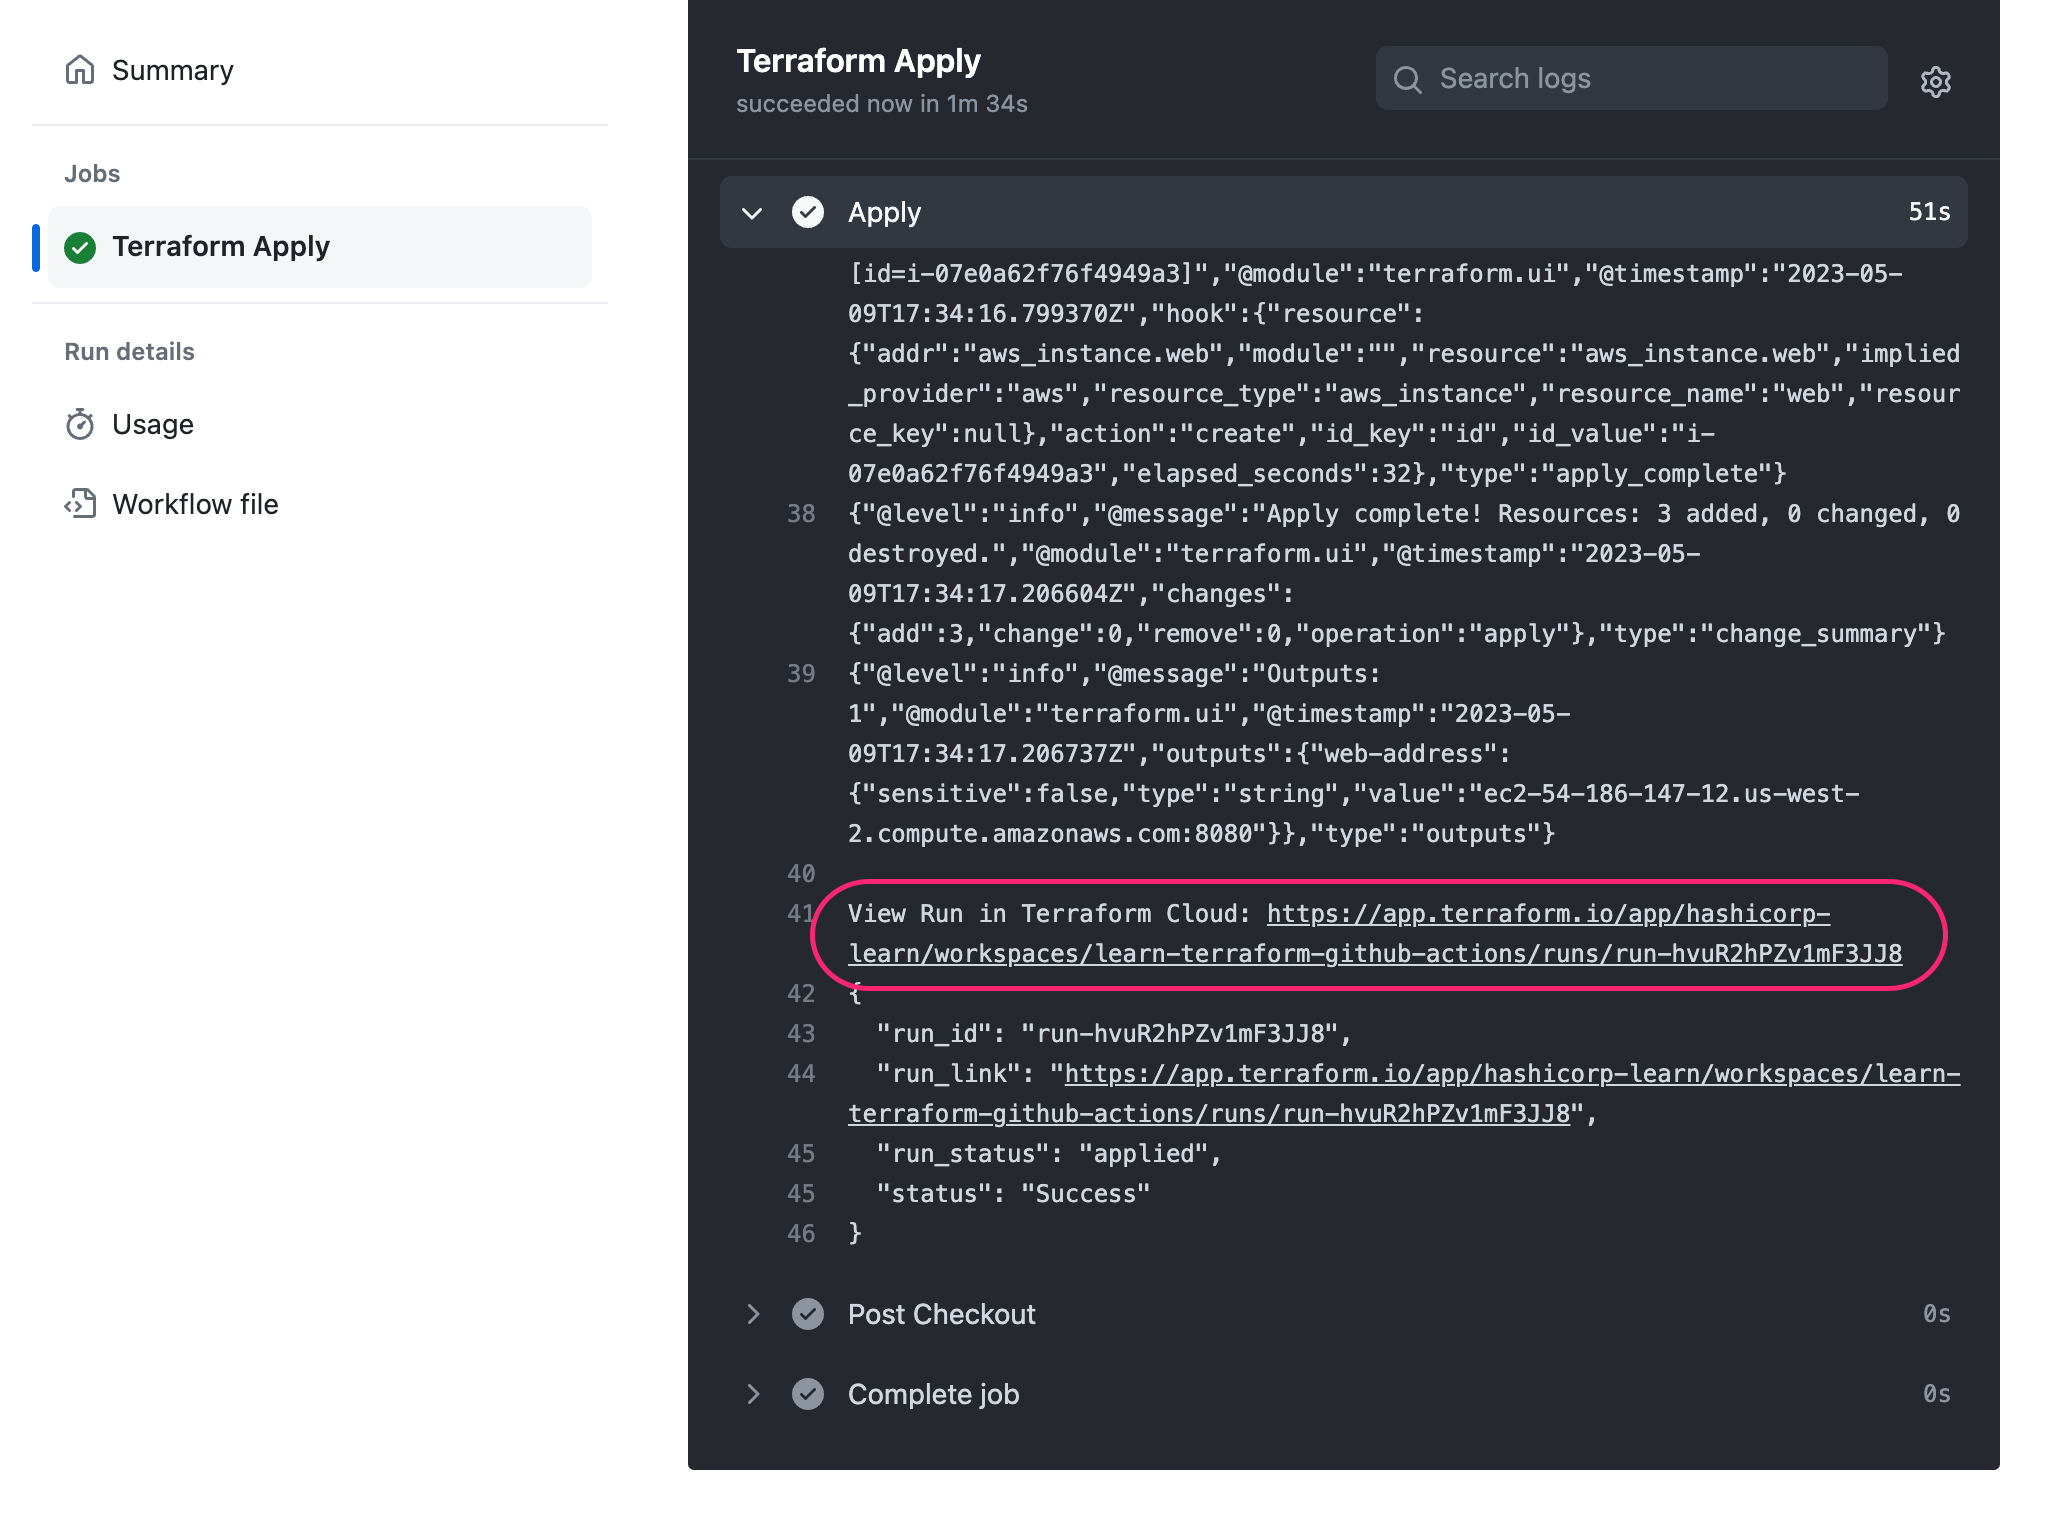
Task: Open the run_link URL on line 44
Action: 1511,1074
